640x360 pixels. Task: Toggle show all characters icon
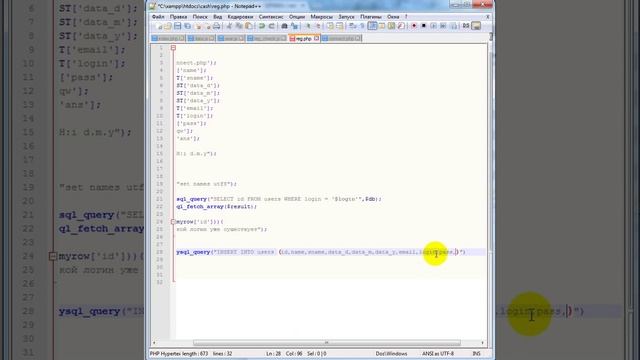click(x=362, y=26)
